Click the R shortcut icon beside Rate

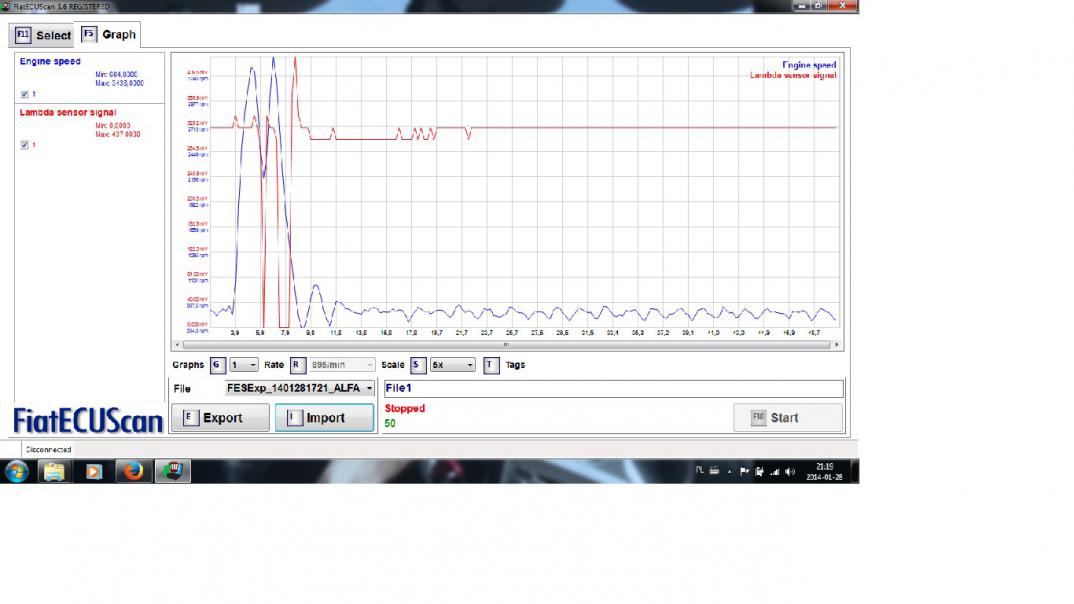pyautogui.click(x=297, y=365)
